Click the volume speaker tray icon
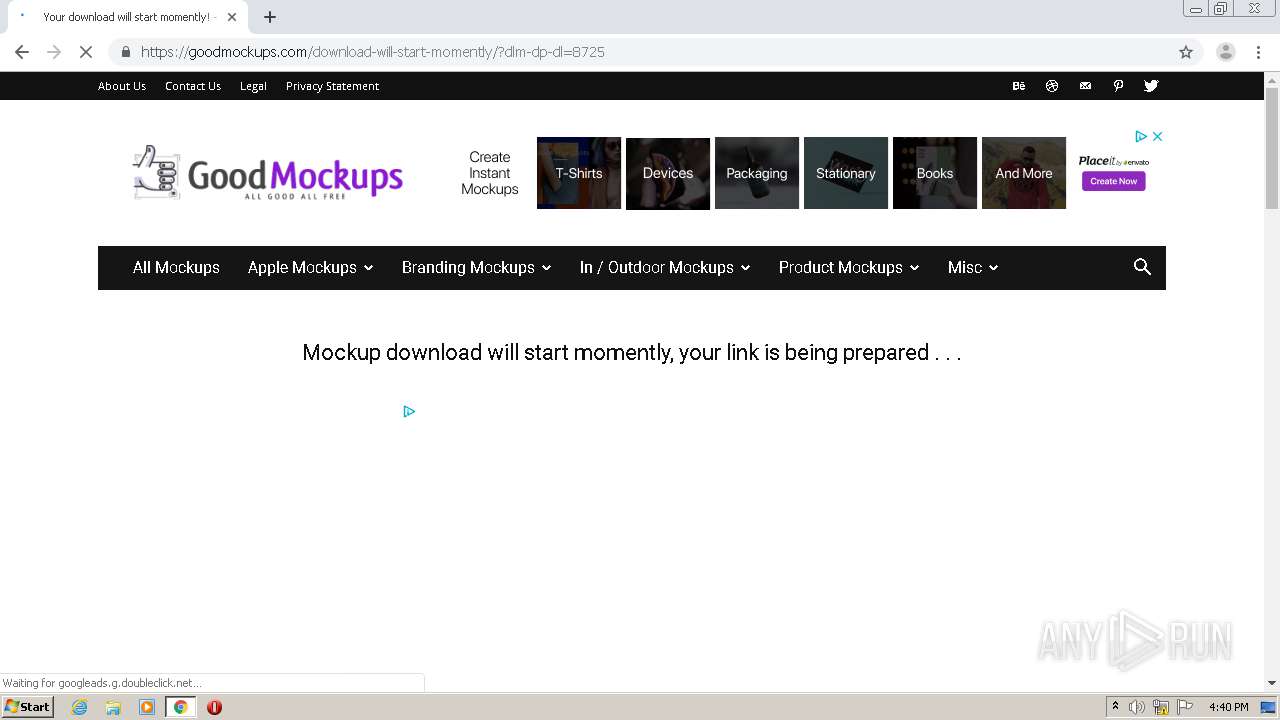Screen dimensions: 1280x720 pyautogui.click(x=1137, y=707)
